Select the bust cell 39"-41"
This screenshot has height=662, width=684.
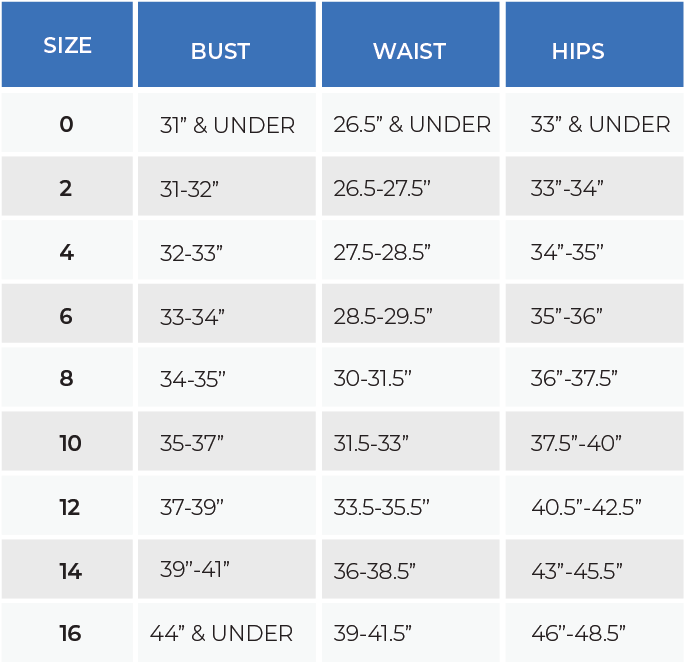(x=195, y=569)
